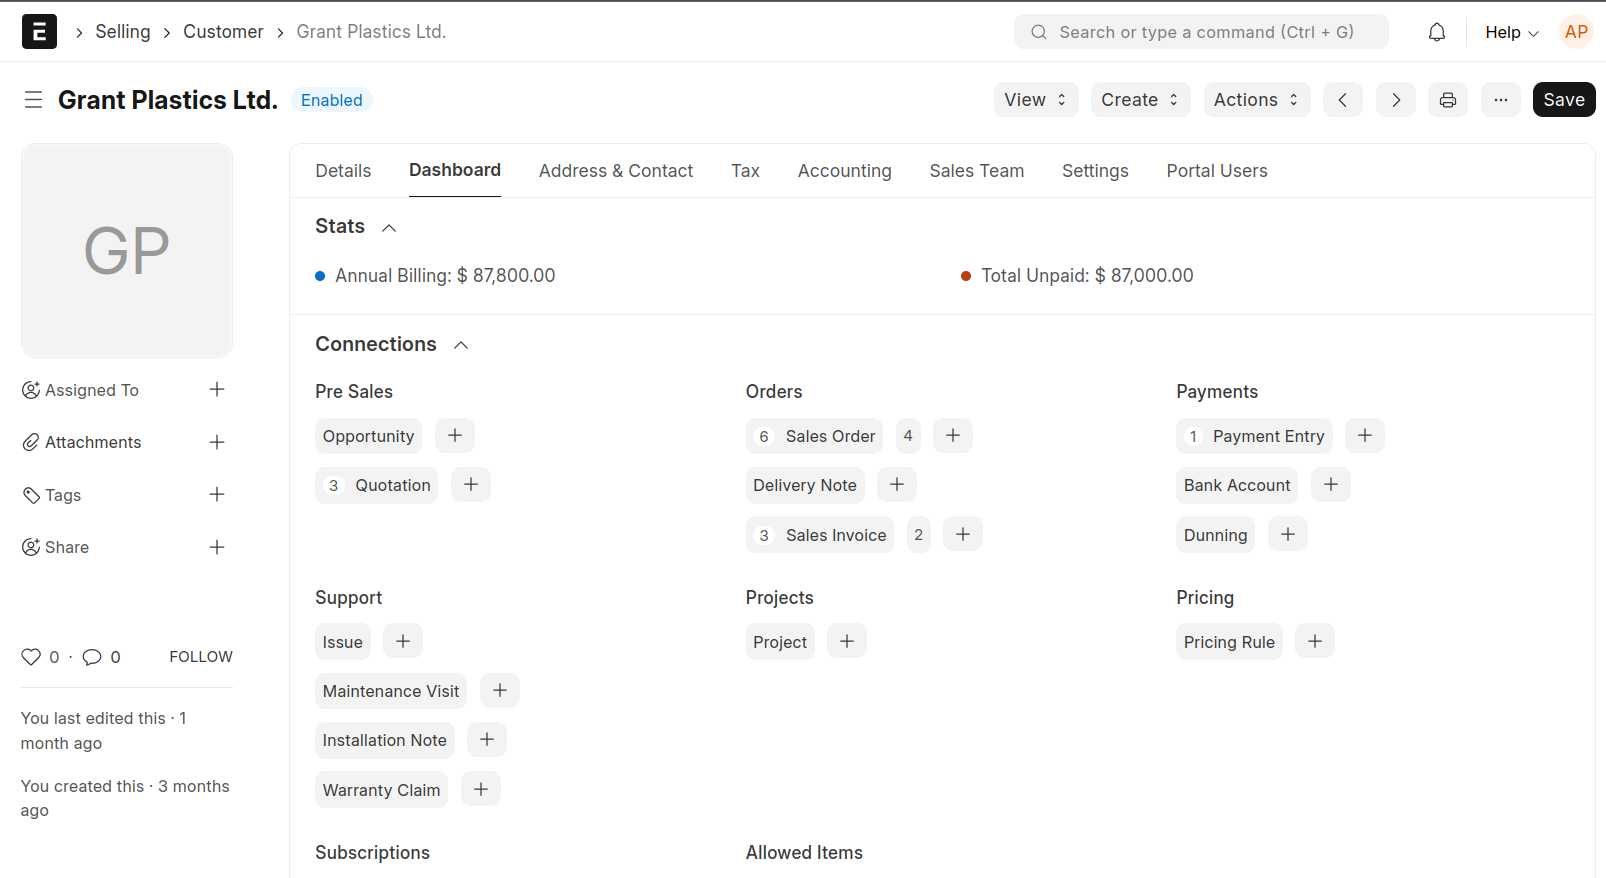Screen dimensions: 1606x878
Task: Open the Sales Order connection link
Action: point(829,436)
